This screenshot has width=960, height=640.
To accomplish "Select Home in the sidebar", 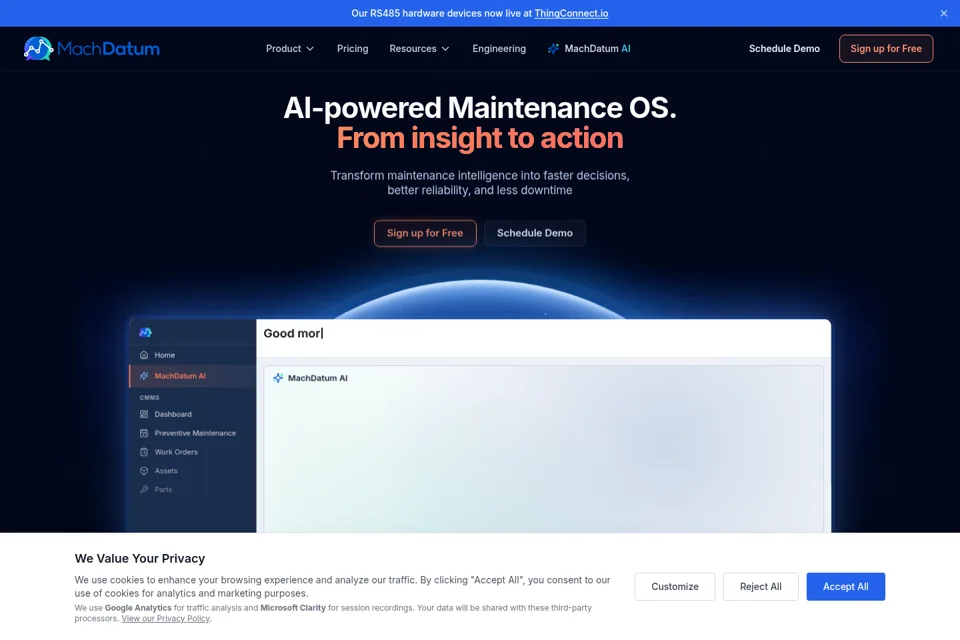I will tap(192, 355).
